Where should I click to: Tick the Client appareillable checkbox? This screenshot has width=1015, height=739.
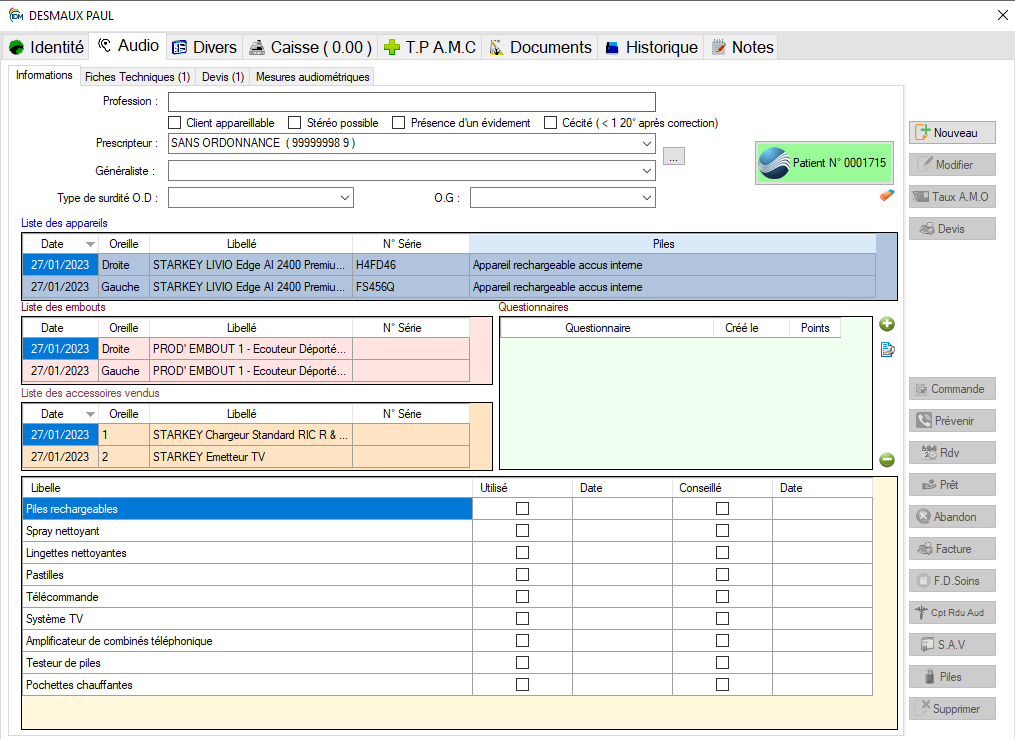(174, 123)
